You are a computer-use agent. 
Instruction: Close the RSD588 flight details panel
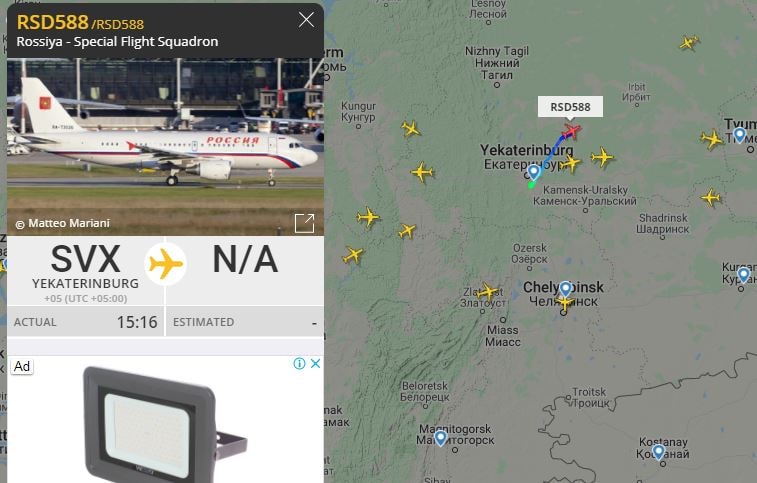click(306, 20)
